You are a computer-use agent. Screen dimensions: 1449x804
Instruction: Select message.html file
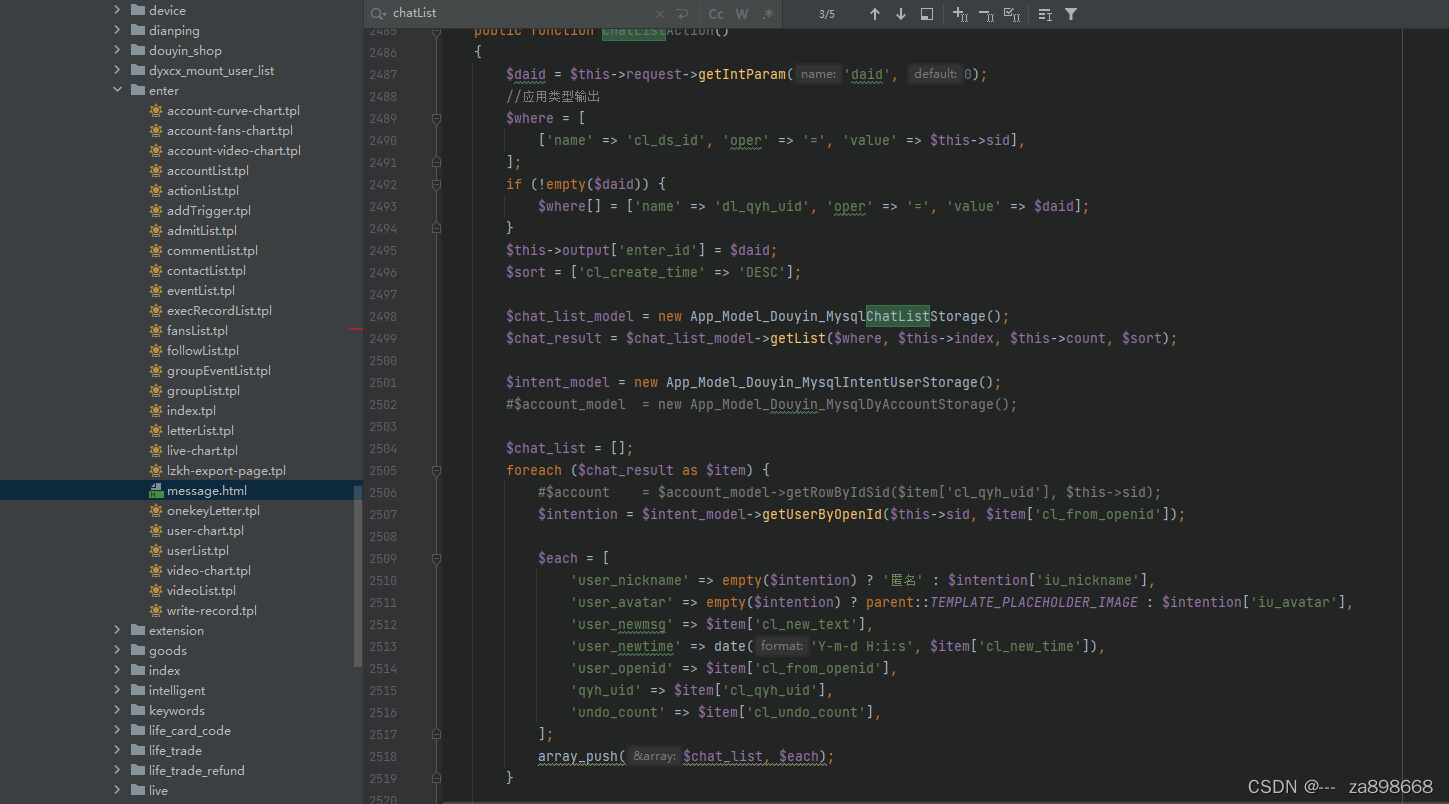(207, 490)
